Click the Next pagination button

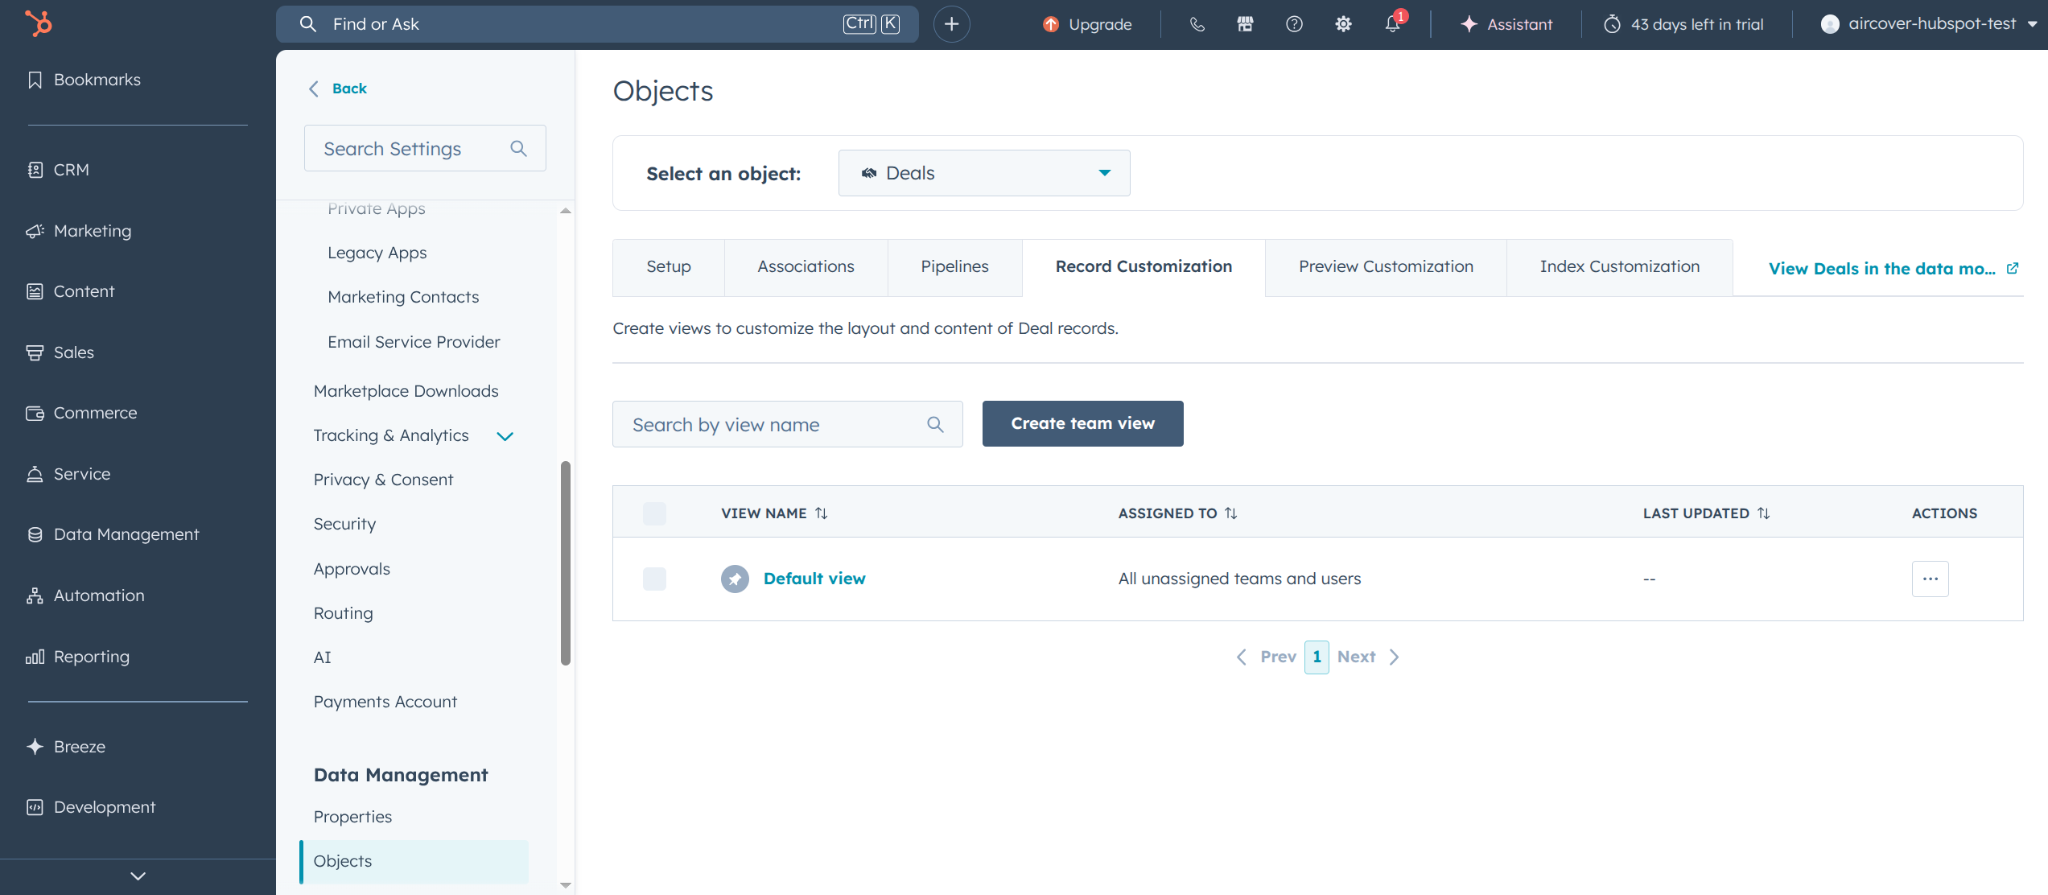[x=1368, y=657]
